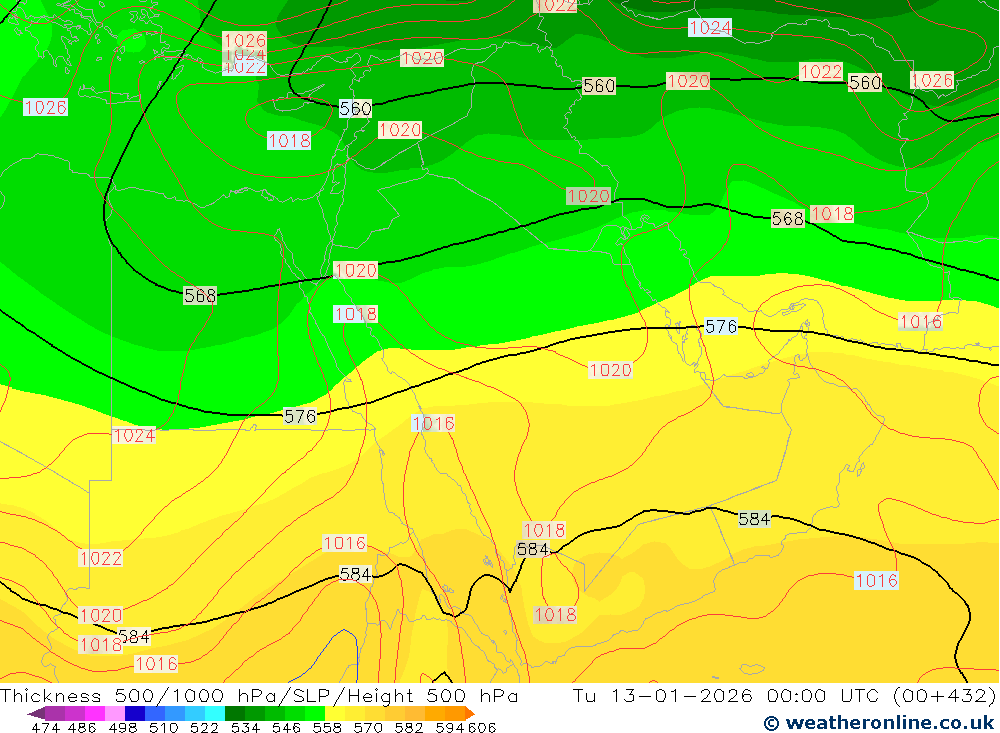
Task: Click the darkest green legend swatch
Action: [x=235, y=713]
